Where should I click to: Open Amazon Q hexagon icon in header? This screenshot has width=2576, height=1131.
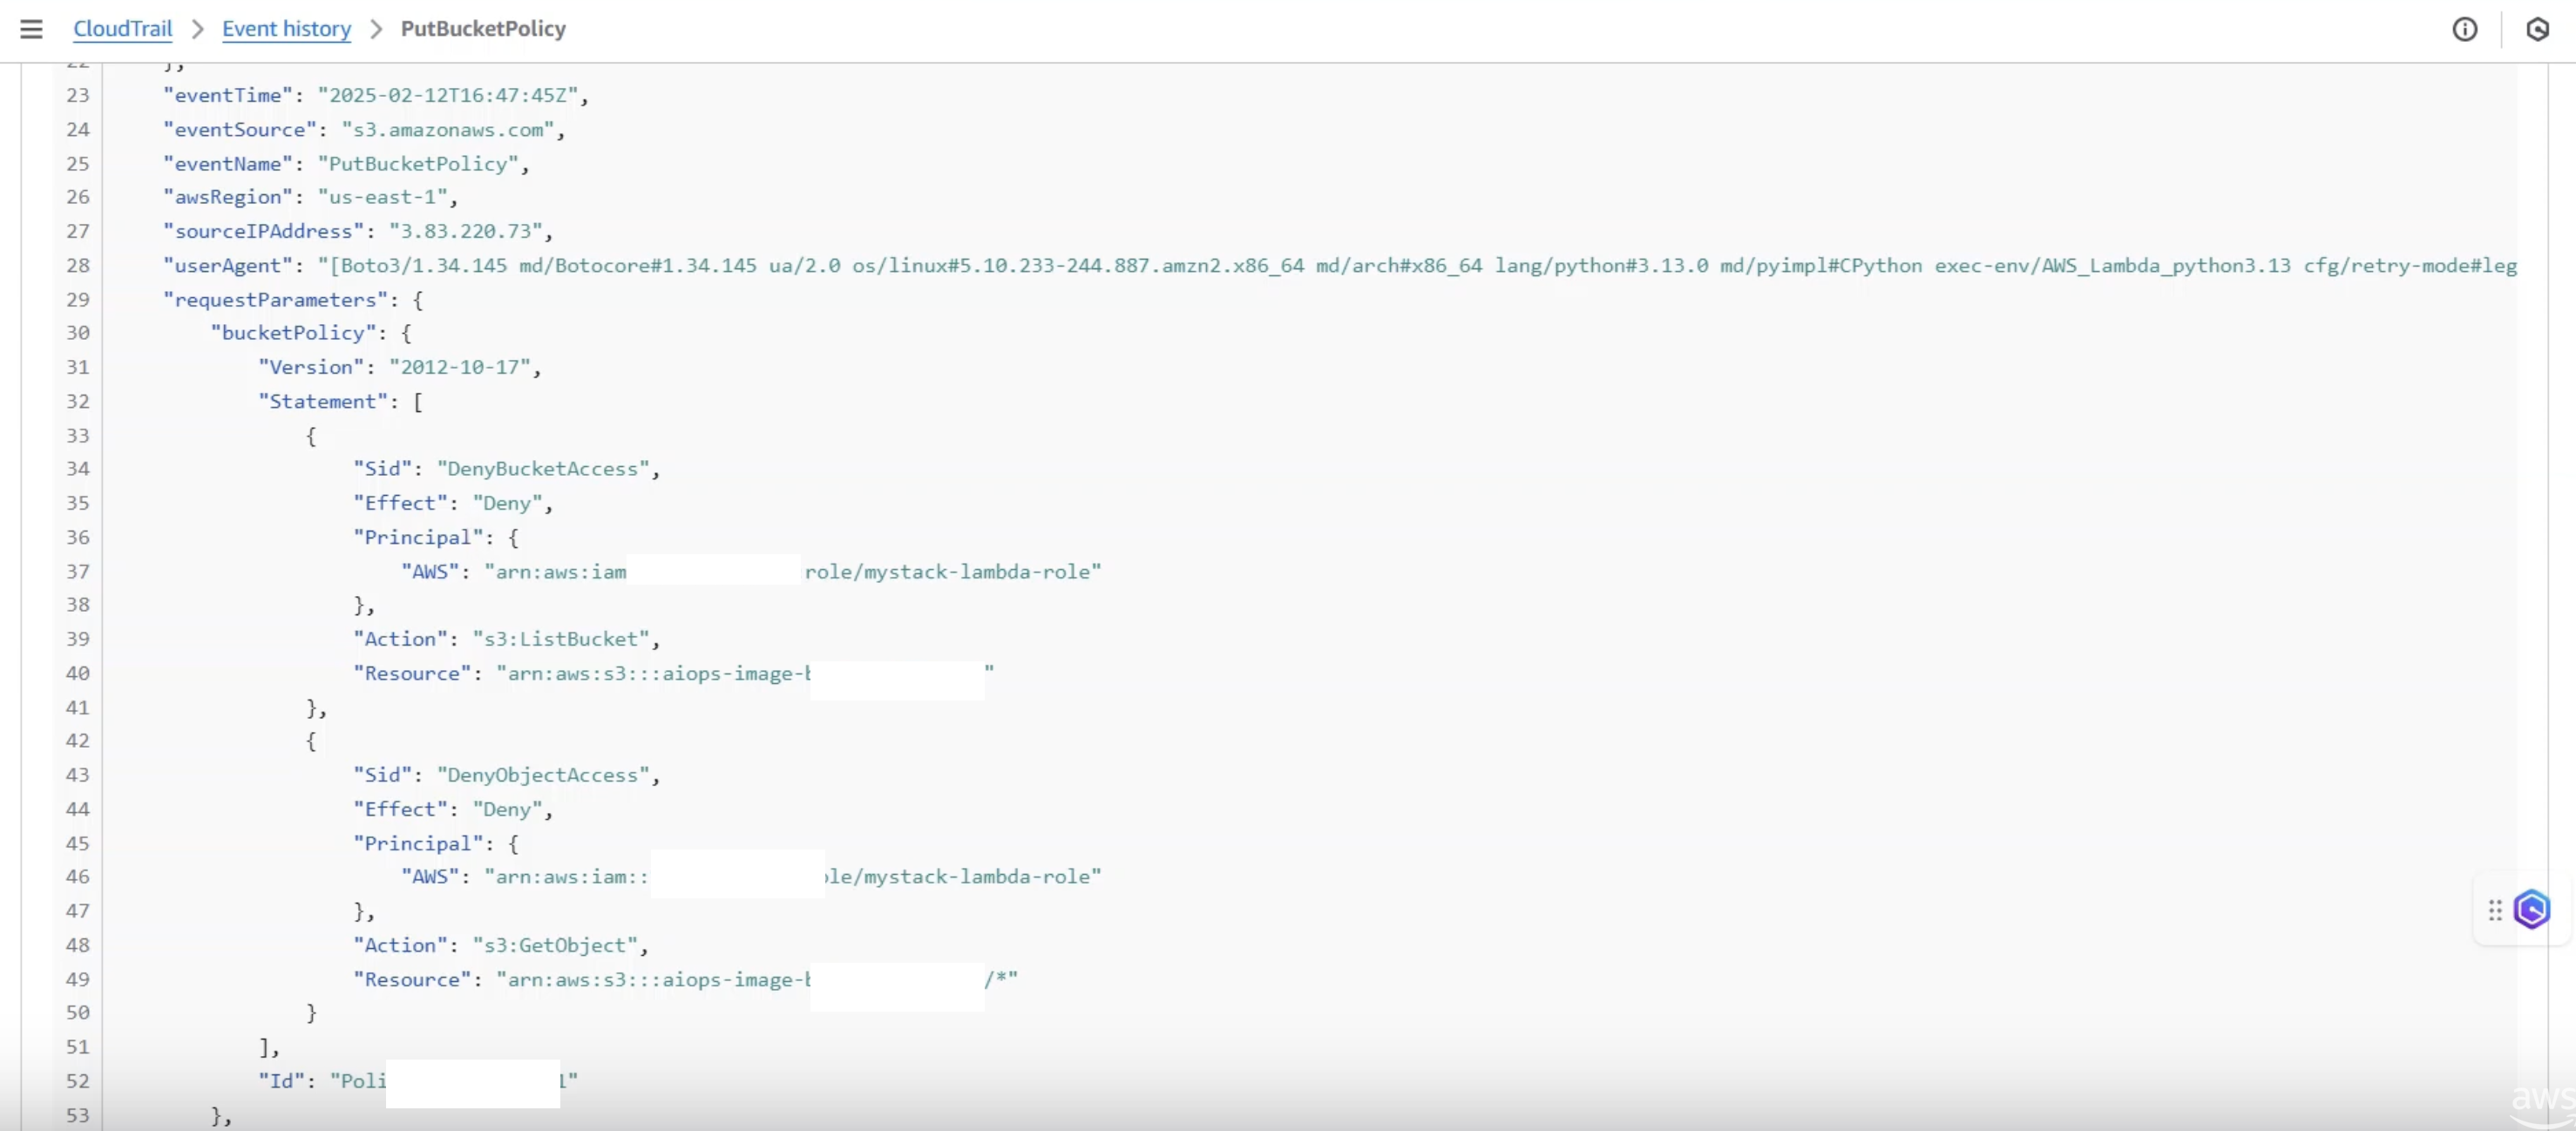(2537, 29)
